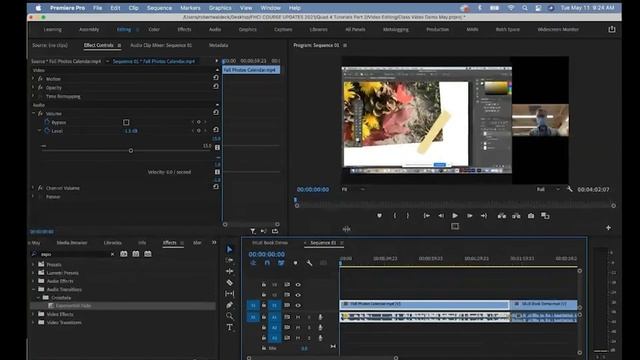Reset Channel Volume effect

coord(216,186)
